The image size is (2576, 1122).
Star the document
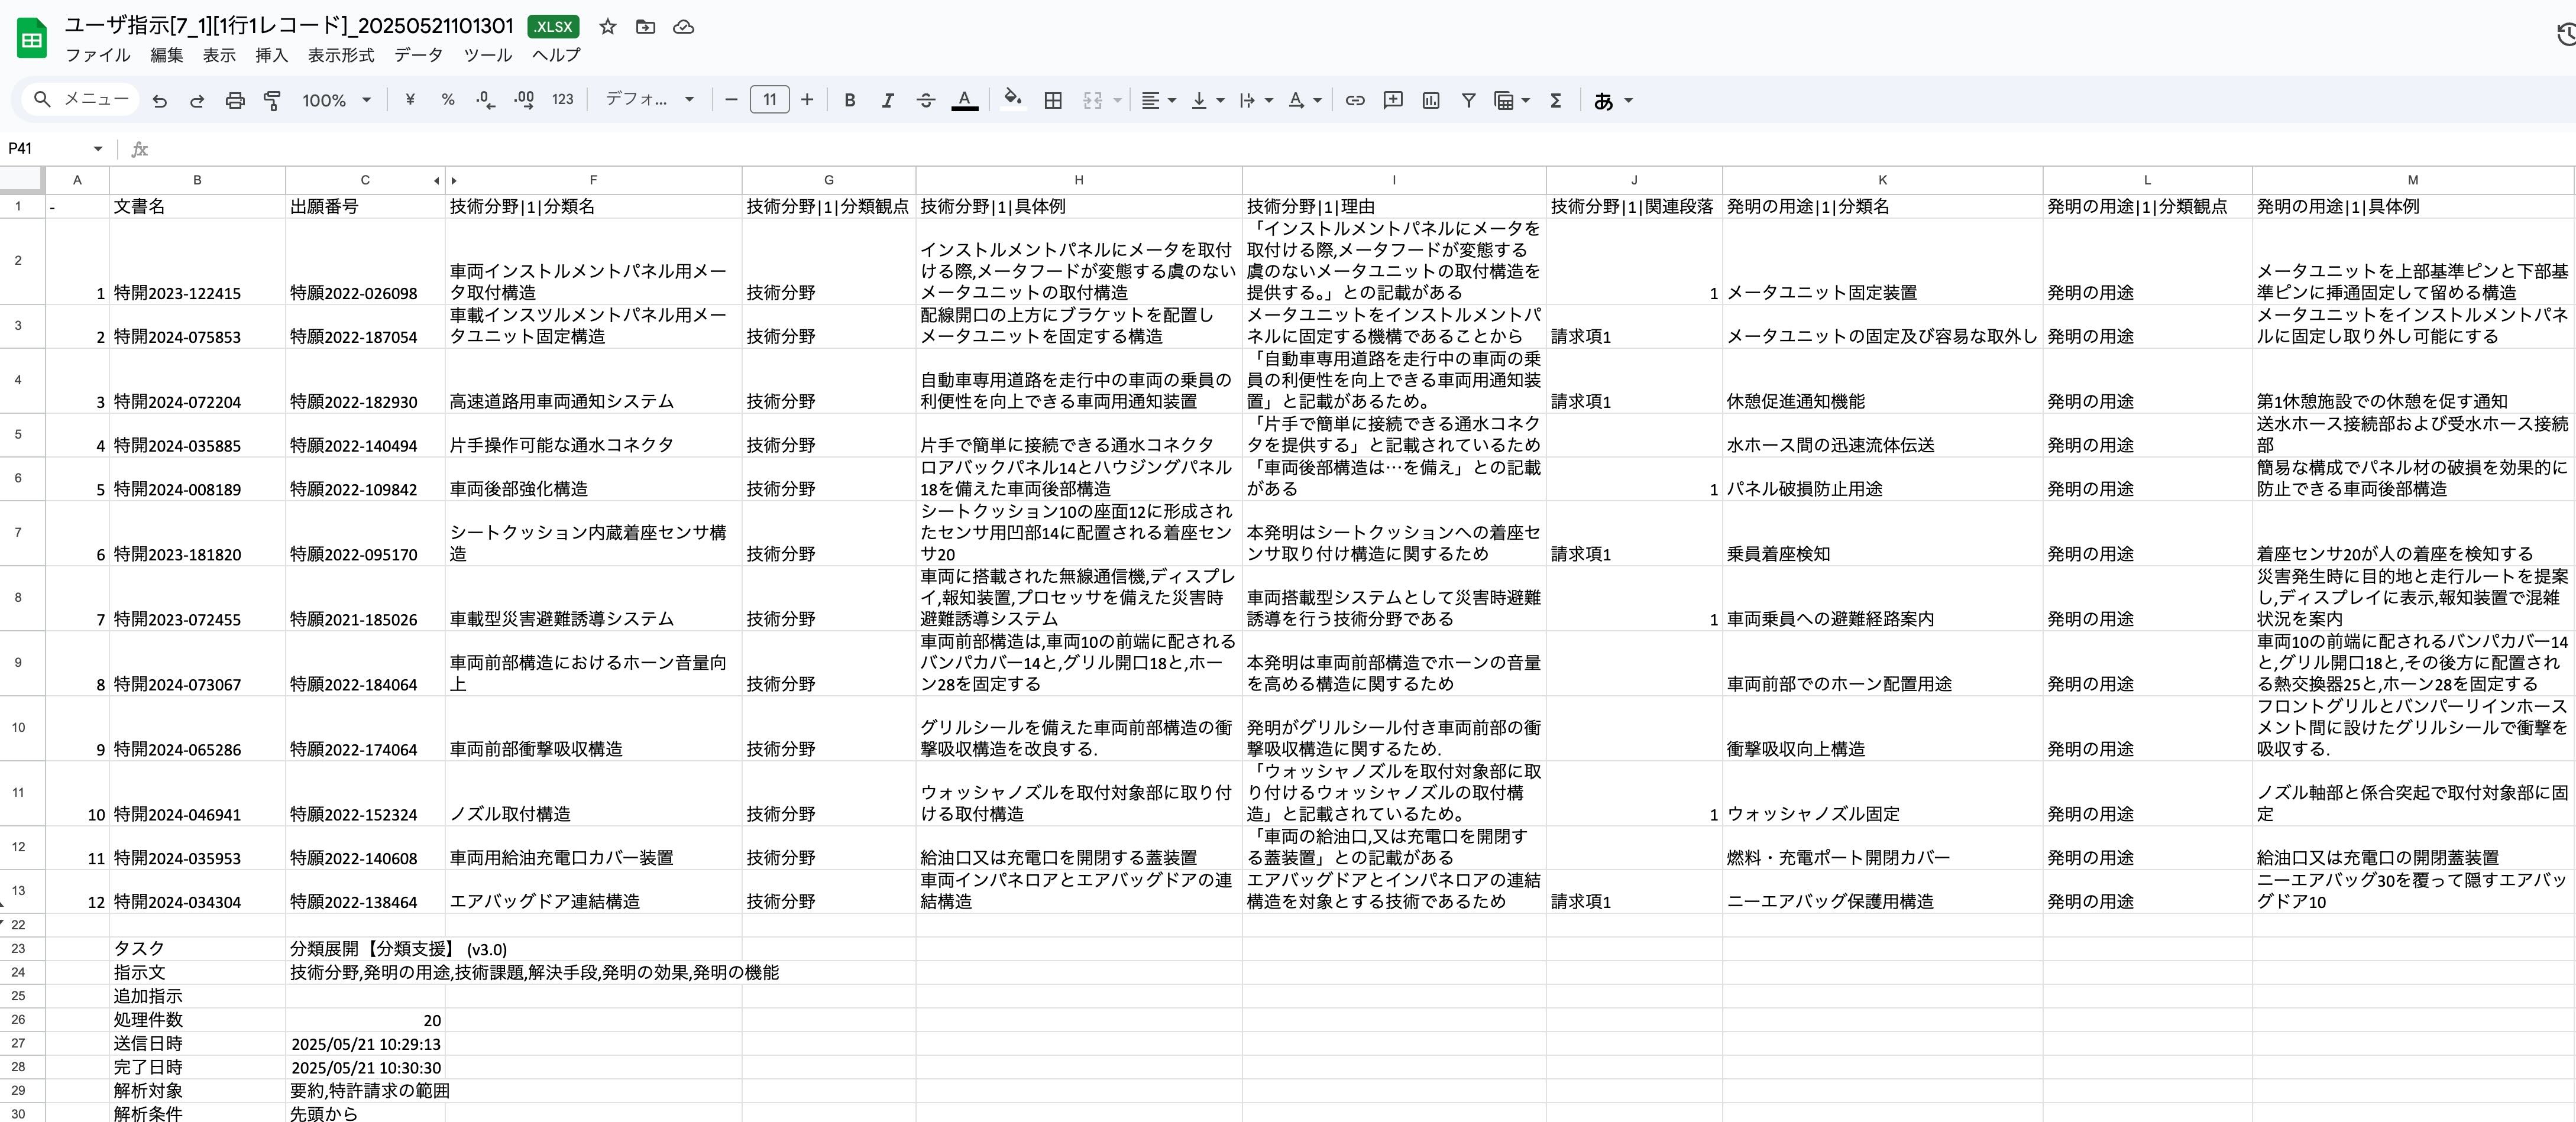tap(607, 27)
